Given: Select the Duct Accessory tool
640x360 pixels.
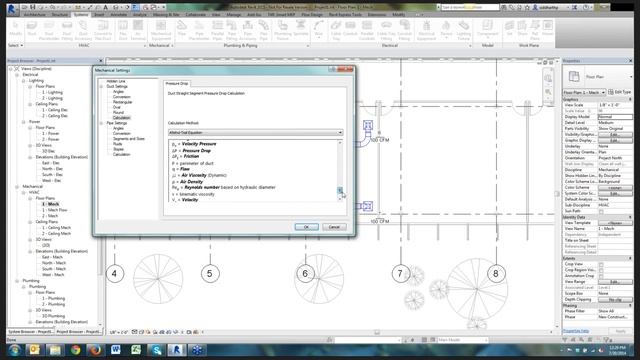Looking at the screenshot, I should [83, 30].
